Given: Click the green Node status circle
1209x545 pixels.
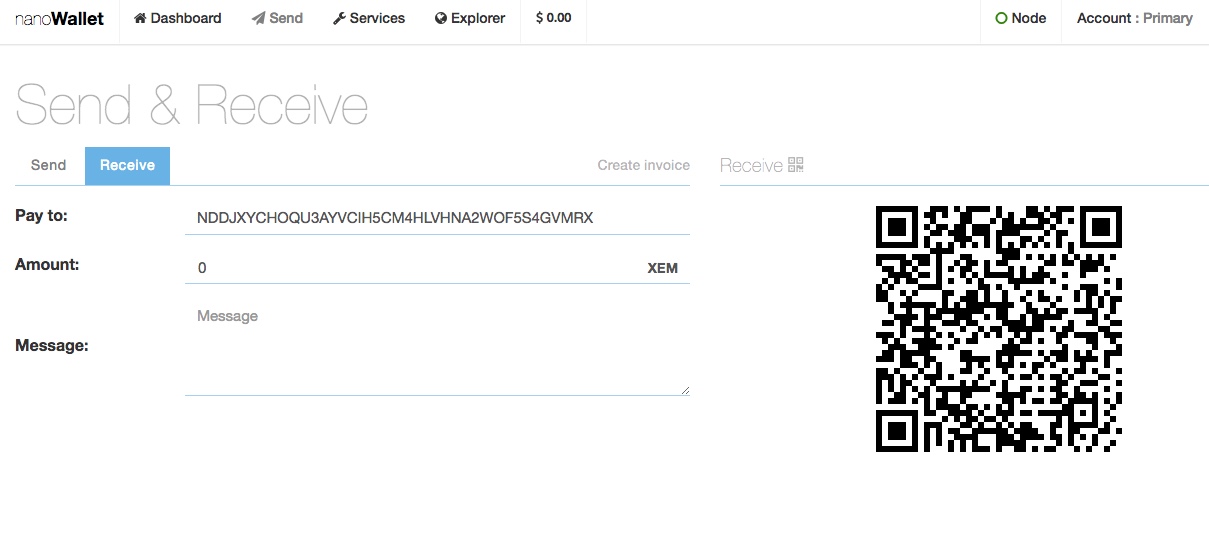Looking at the screenshot, I should click(1001, 18).
